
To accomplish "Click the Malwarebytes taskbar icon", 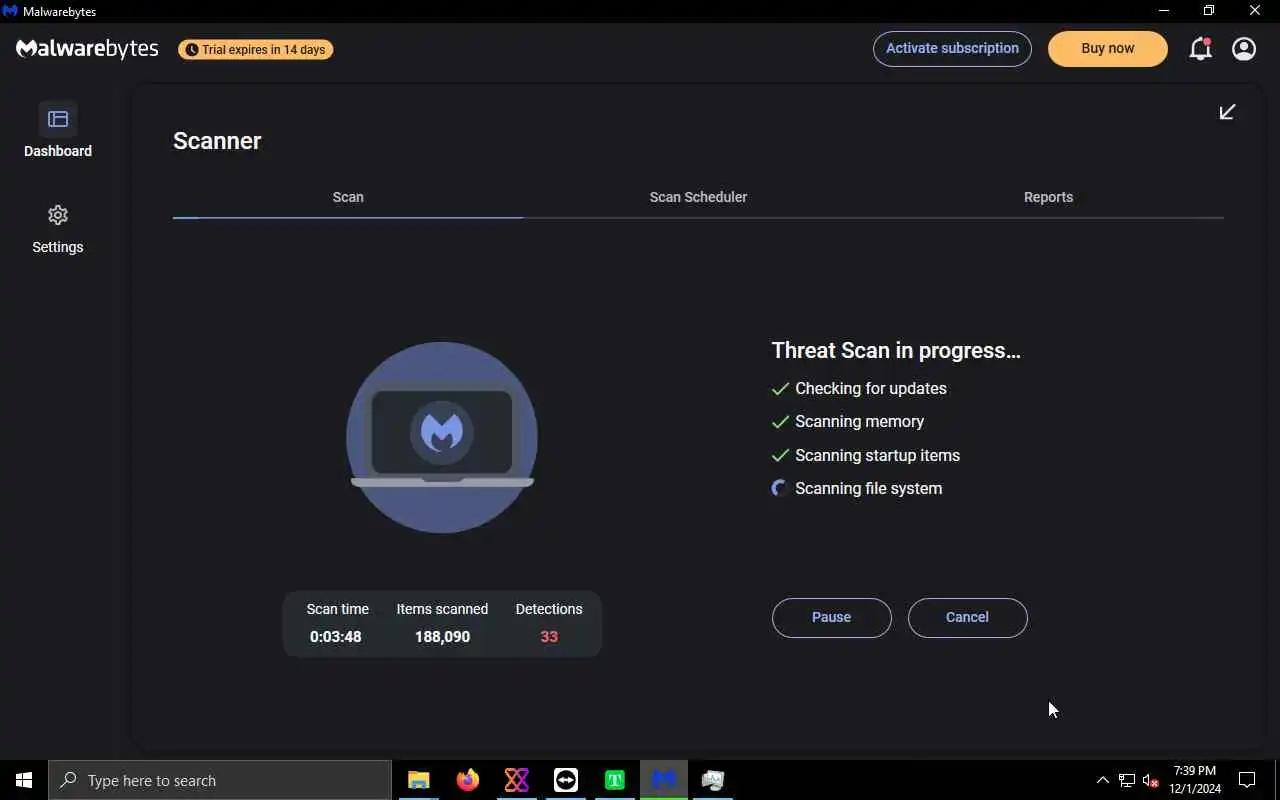I will click(x=664, y=780).
